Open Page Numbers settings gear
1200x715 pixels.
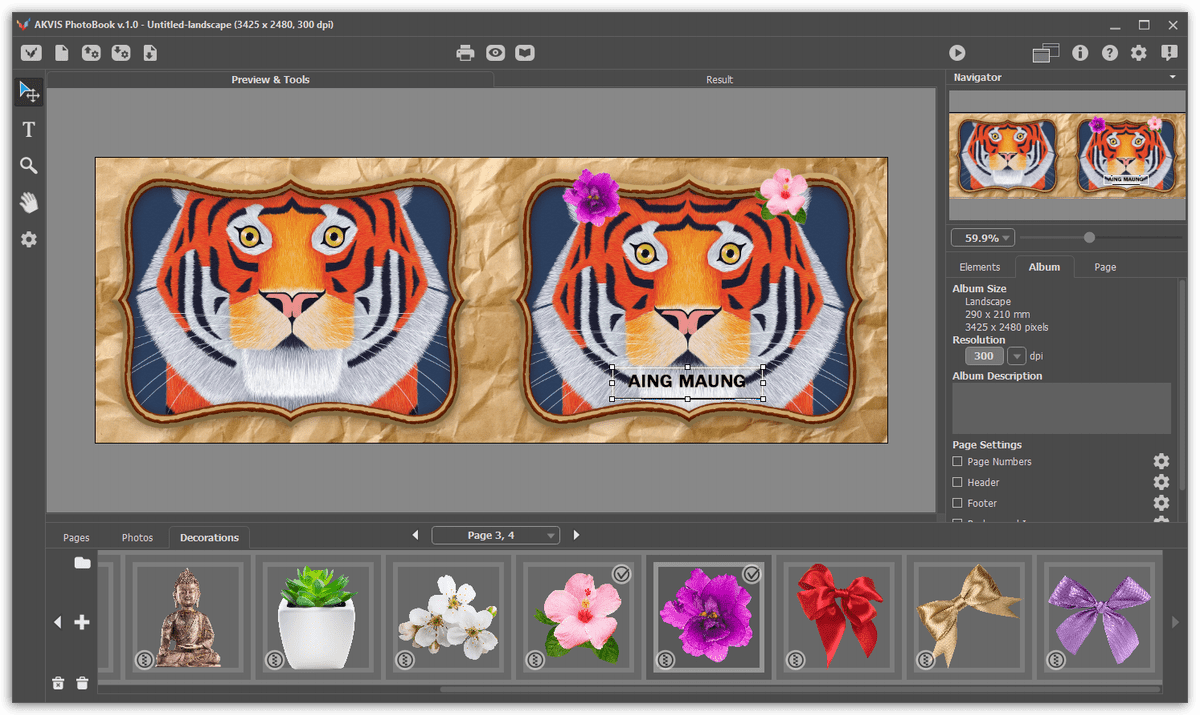(1161, 461)
